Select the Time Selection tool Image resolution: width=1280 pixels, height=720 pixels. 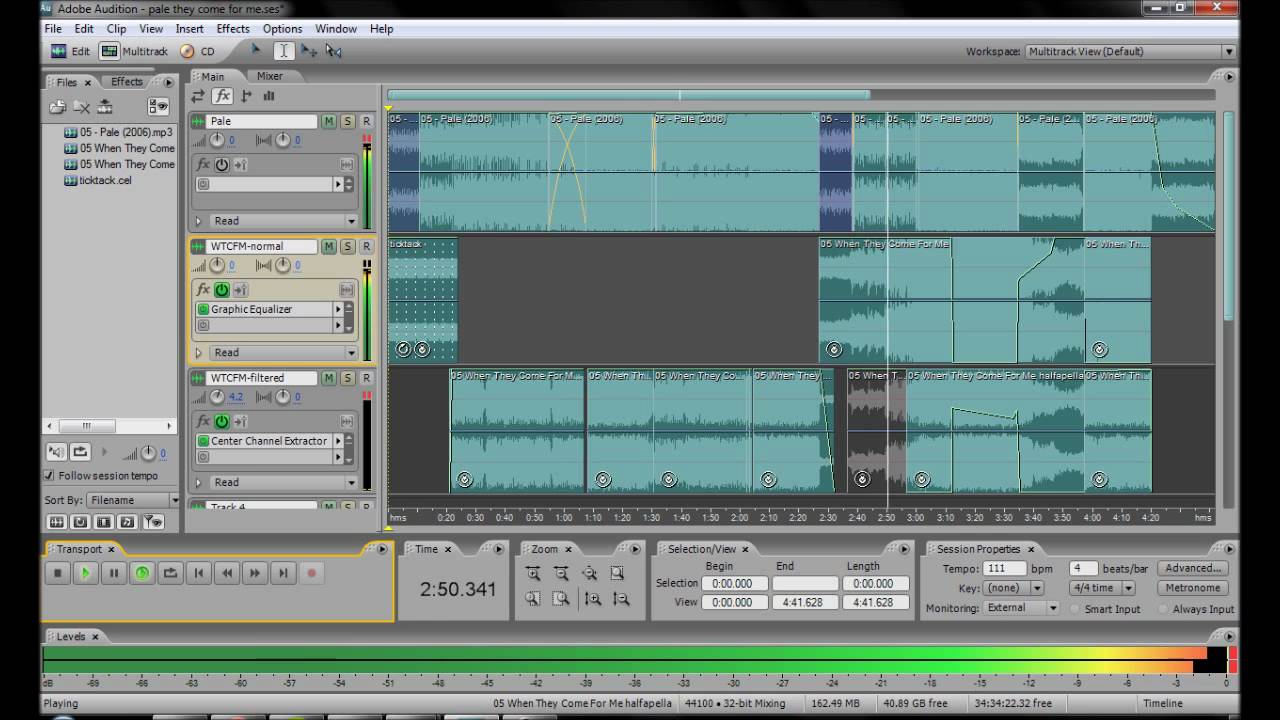coord(284,51)
